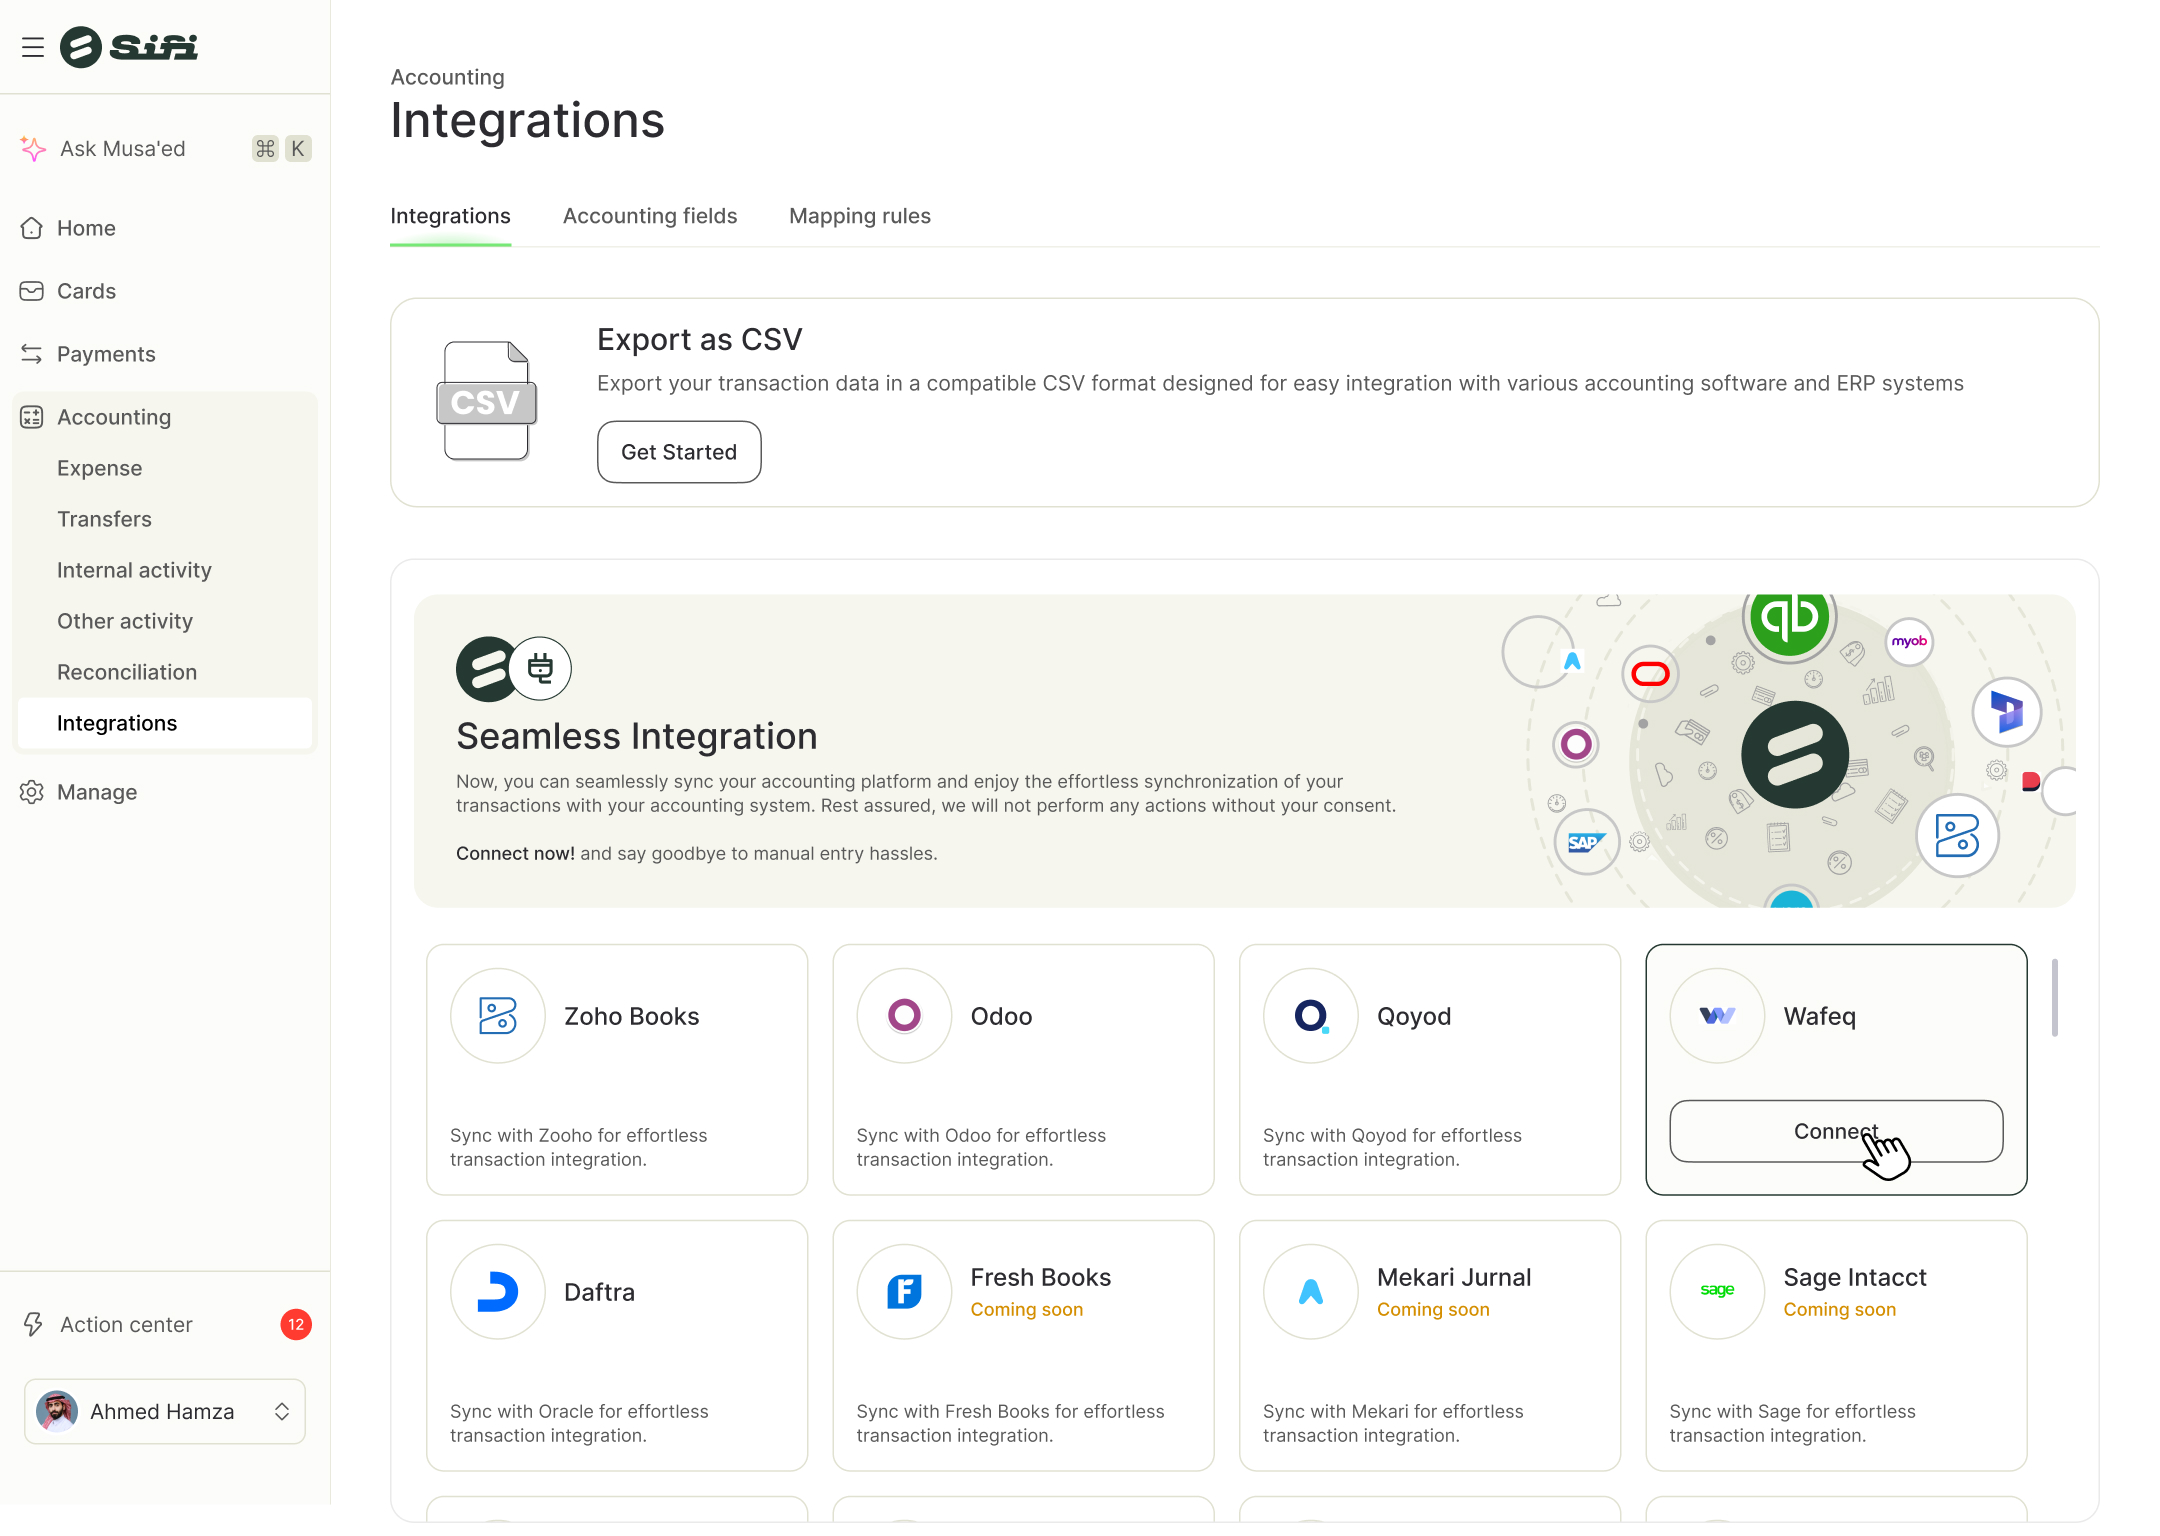Image resolution: width=2160 pixels, height=1536 pixels.
Task: Select the Qoyod integration card
Action: point(1430,1069)
